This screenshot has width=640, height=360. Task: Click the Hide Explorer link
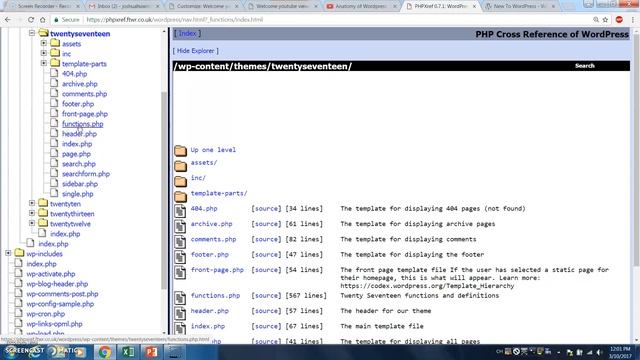point(196,51)
